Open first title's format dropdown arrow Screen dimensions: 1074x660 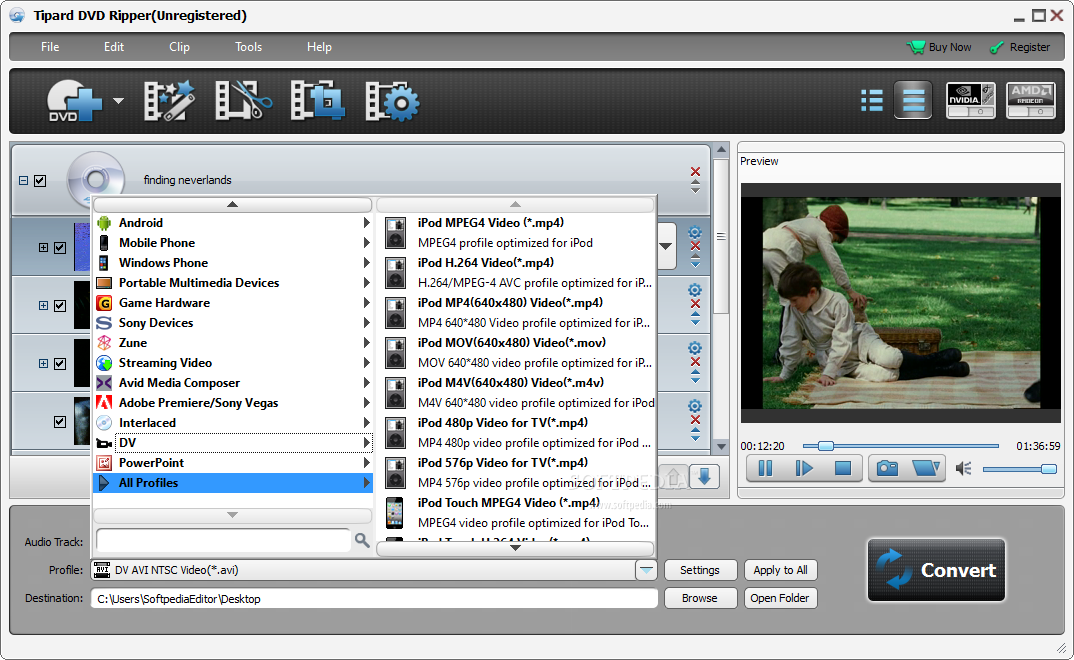[666, 246]
